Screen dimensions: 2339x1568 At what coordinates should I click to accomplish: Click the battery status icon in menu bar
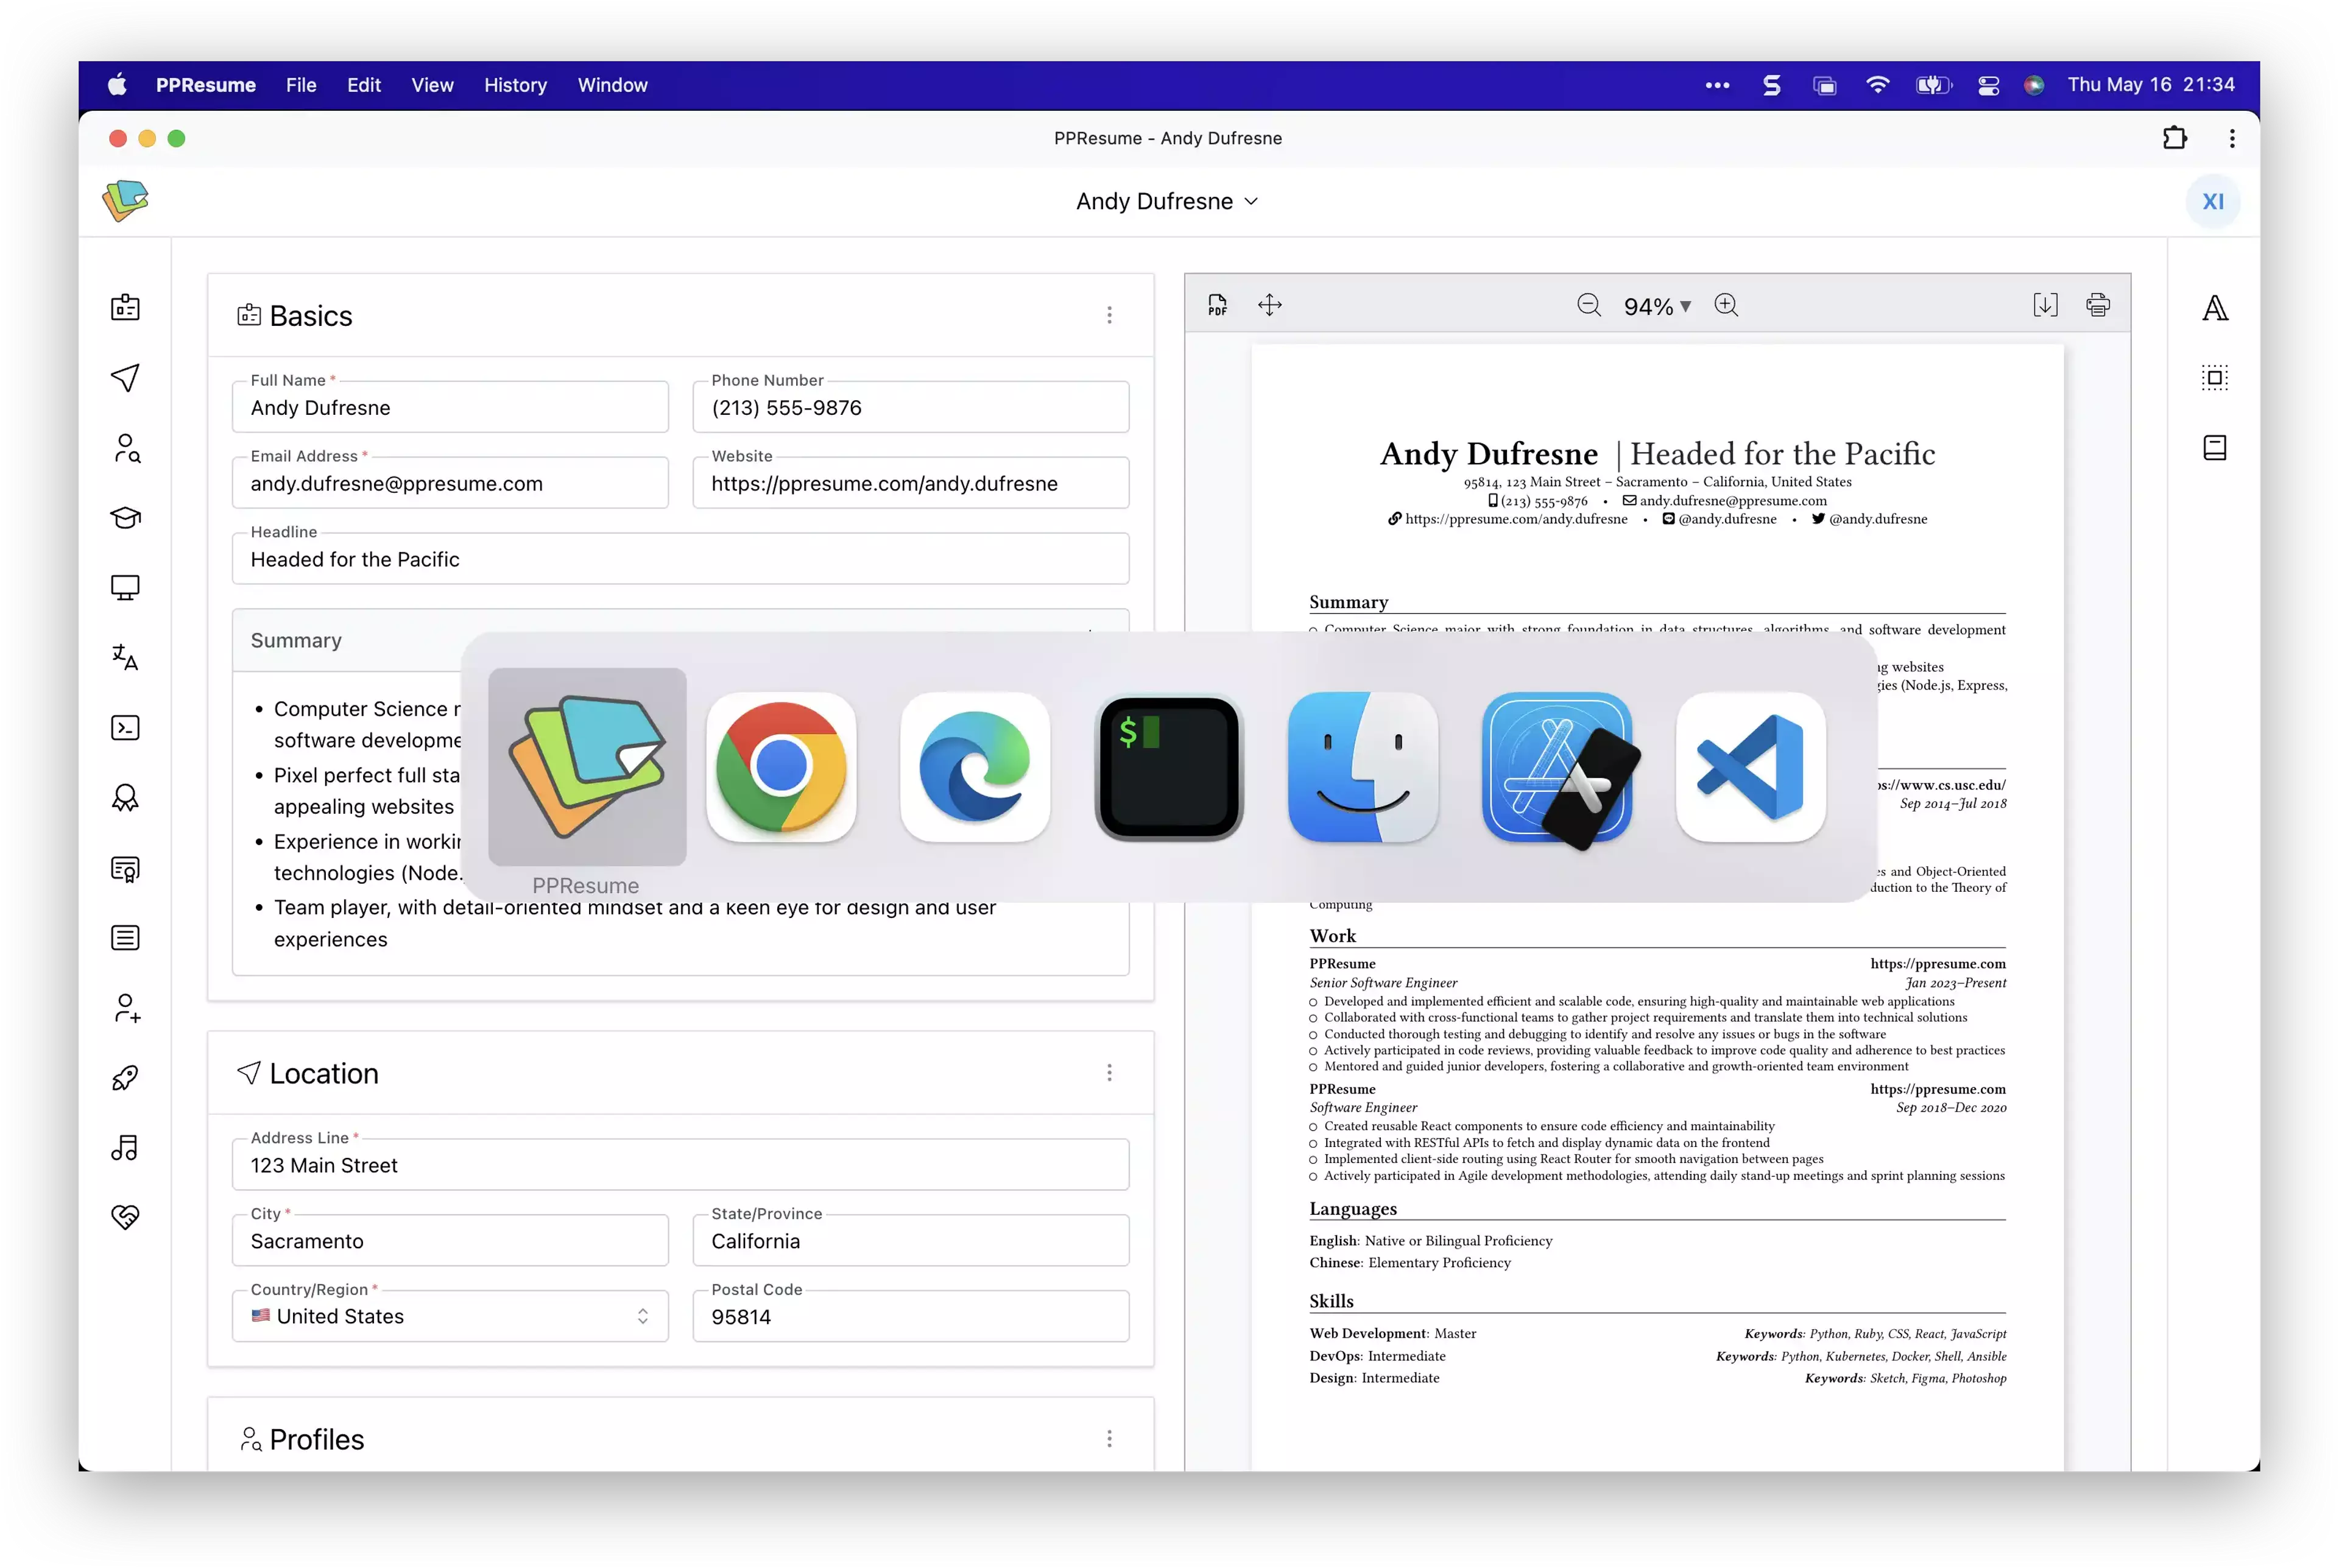1933,85
